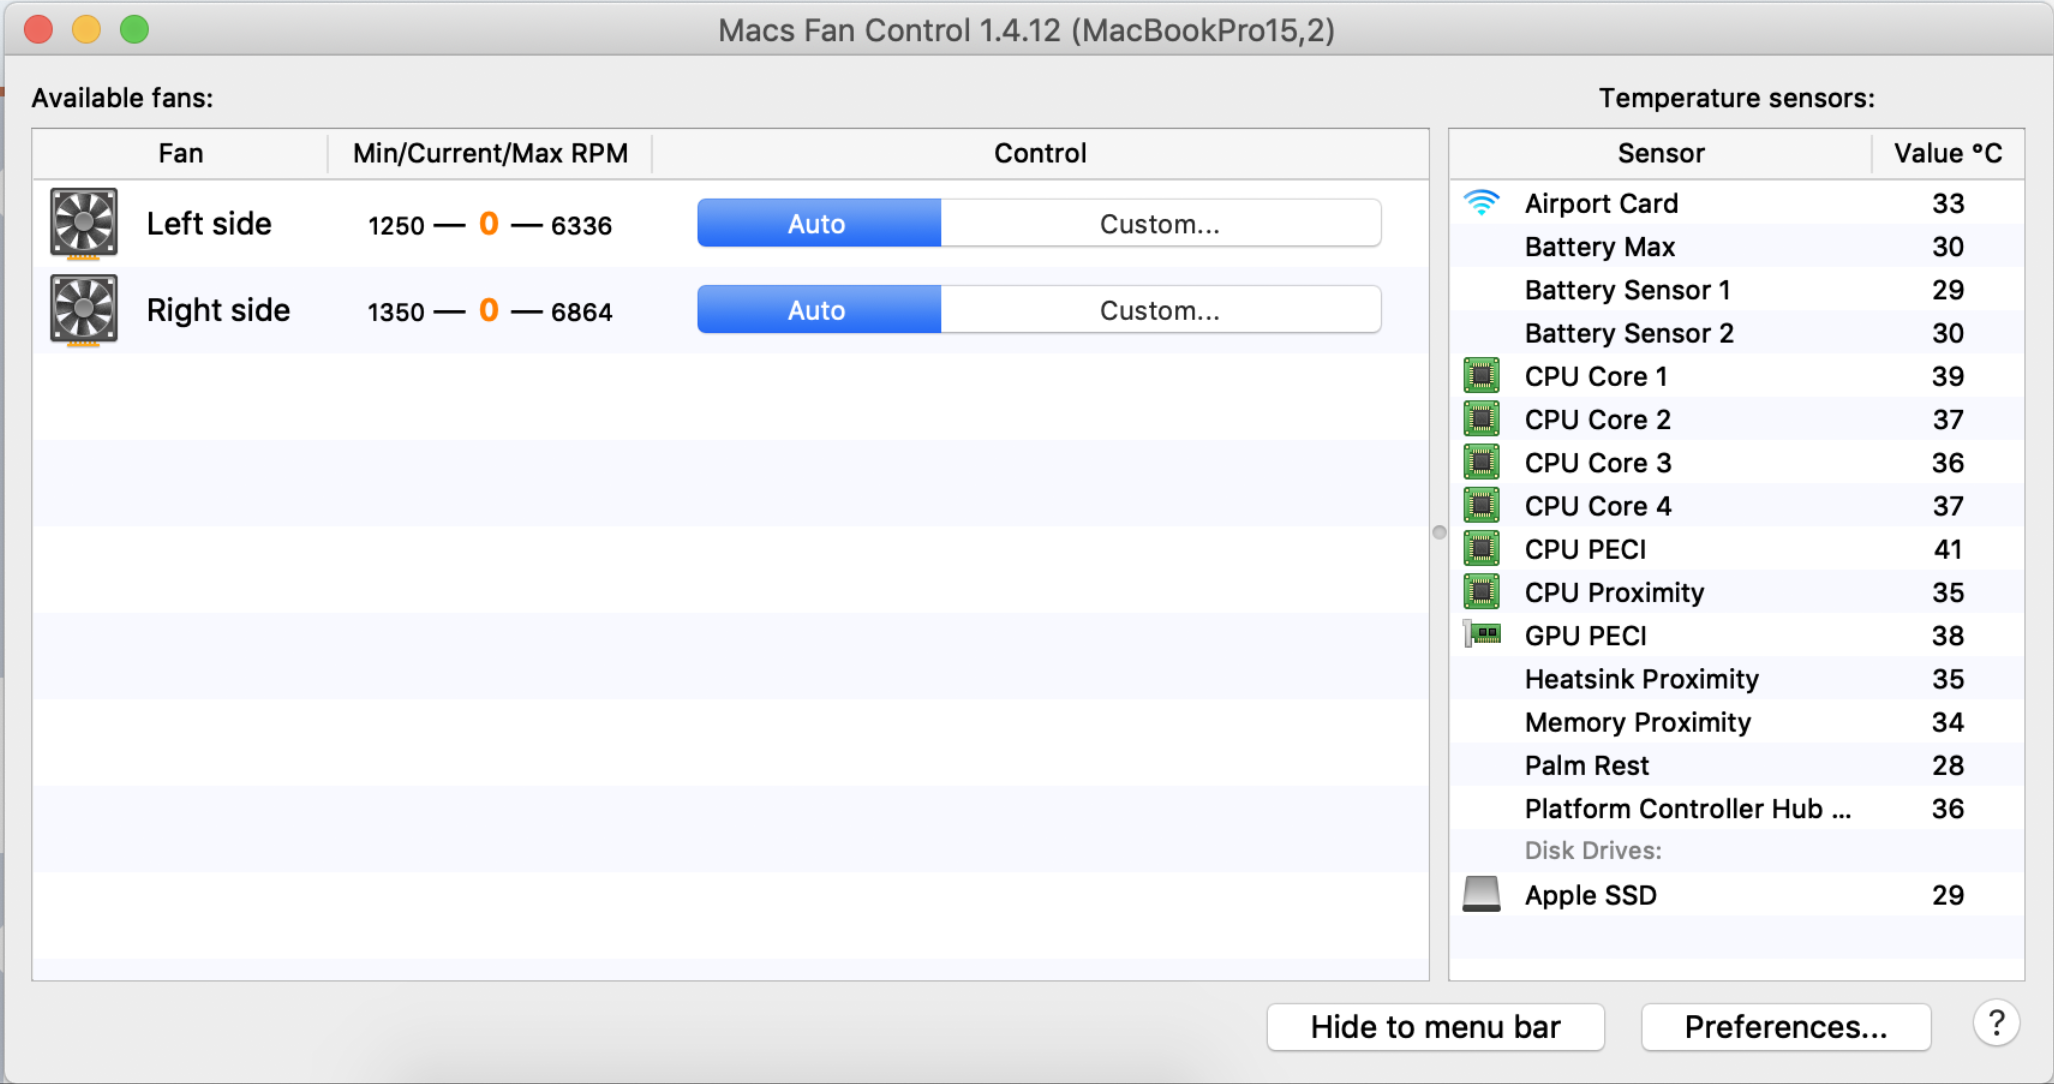The height and width of the screenshot is (1084, 2054).
Task: Click the pane splitter handle between tables
Action: coord(1439,532)
